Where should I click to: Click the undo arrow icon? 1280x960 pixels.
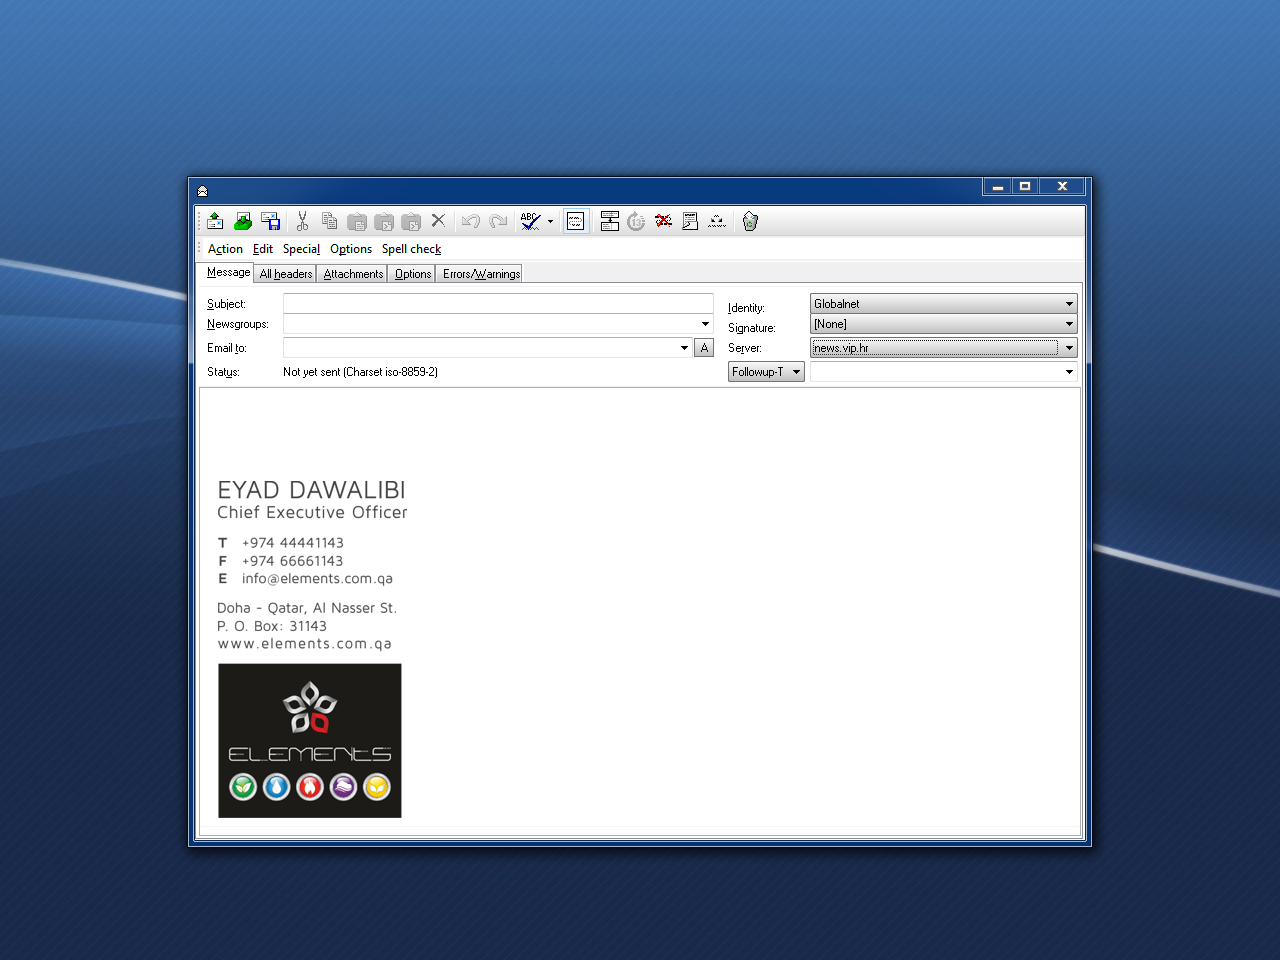[x=471, y=221]
